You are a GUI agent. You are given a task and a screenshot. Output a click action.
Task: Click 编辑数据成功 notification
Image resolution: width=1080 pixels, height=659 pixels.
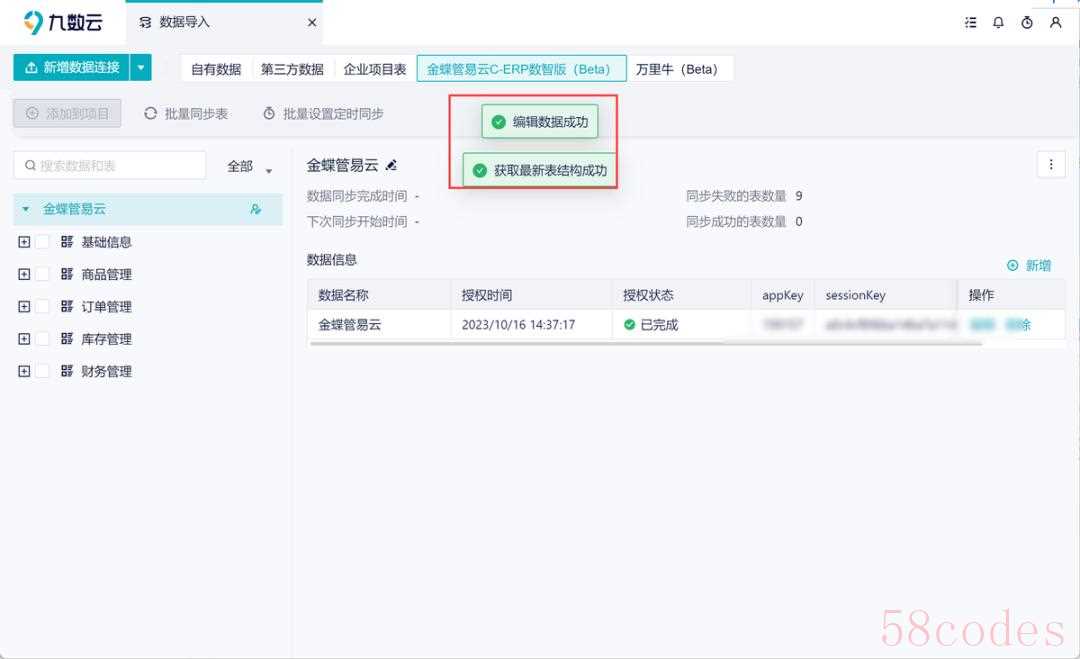click(540, 122)
